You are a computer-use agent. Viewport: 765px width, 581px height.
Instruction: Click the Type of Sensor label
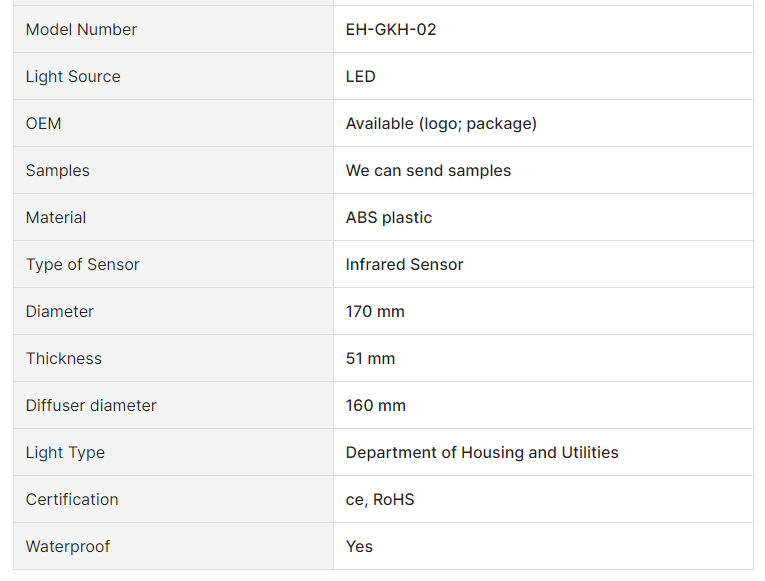click(x=82, y=264)
